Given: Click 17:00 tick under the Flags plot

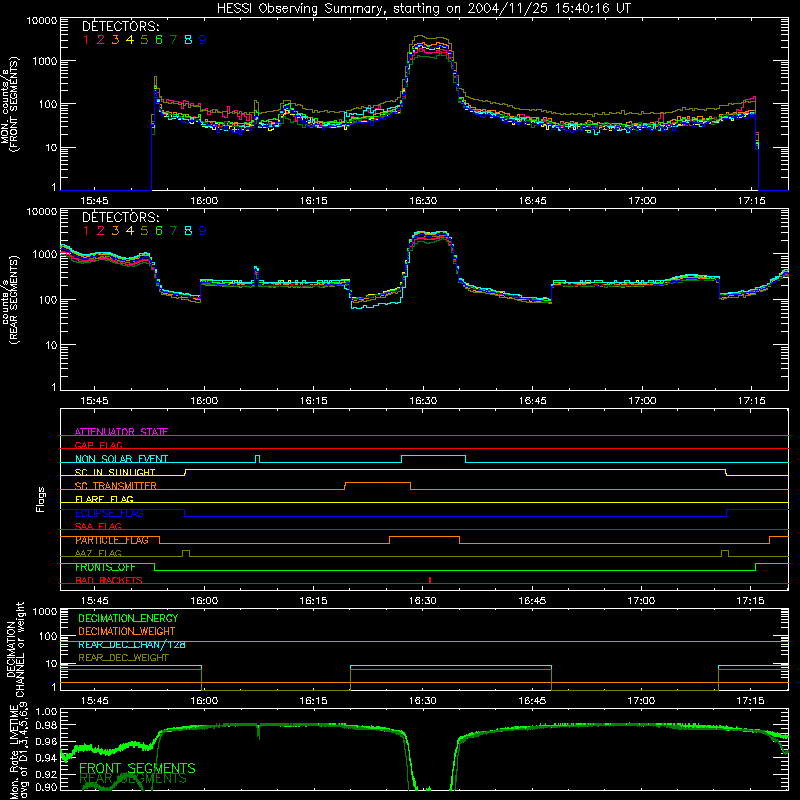Looking at the screenshot, I should pos(641,601).
